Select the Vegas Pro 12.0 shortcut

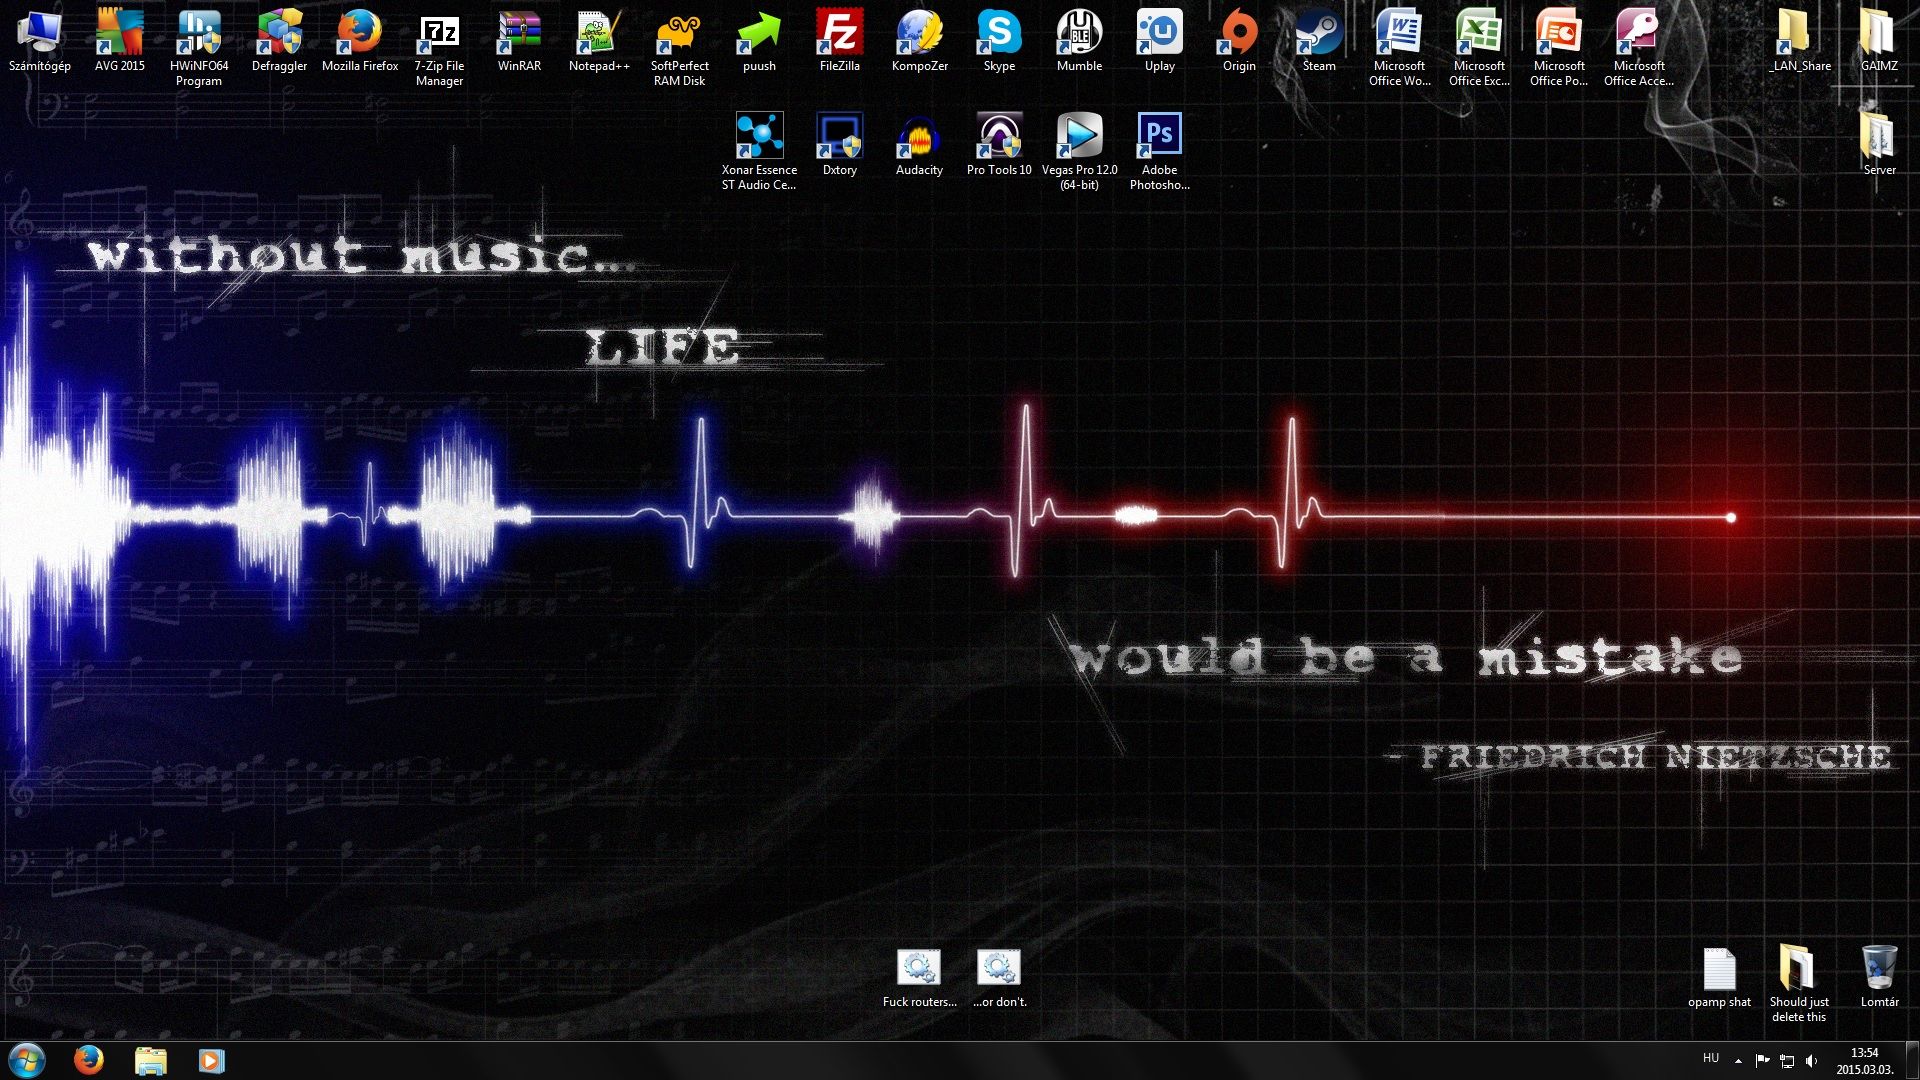click(1079, 138)
